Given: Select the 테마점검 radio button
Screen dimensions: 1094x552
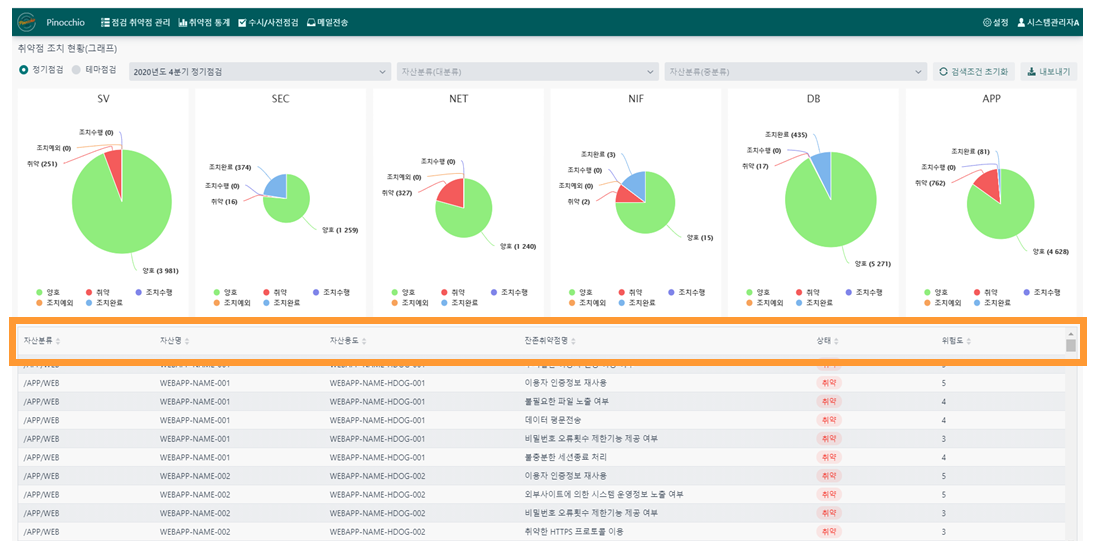Looking at the screenshot, I should [76, 70].
